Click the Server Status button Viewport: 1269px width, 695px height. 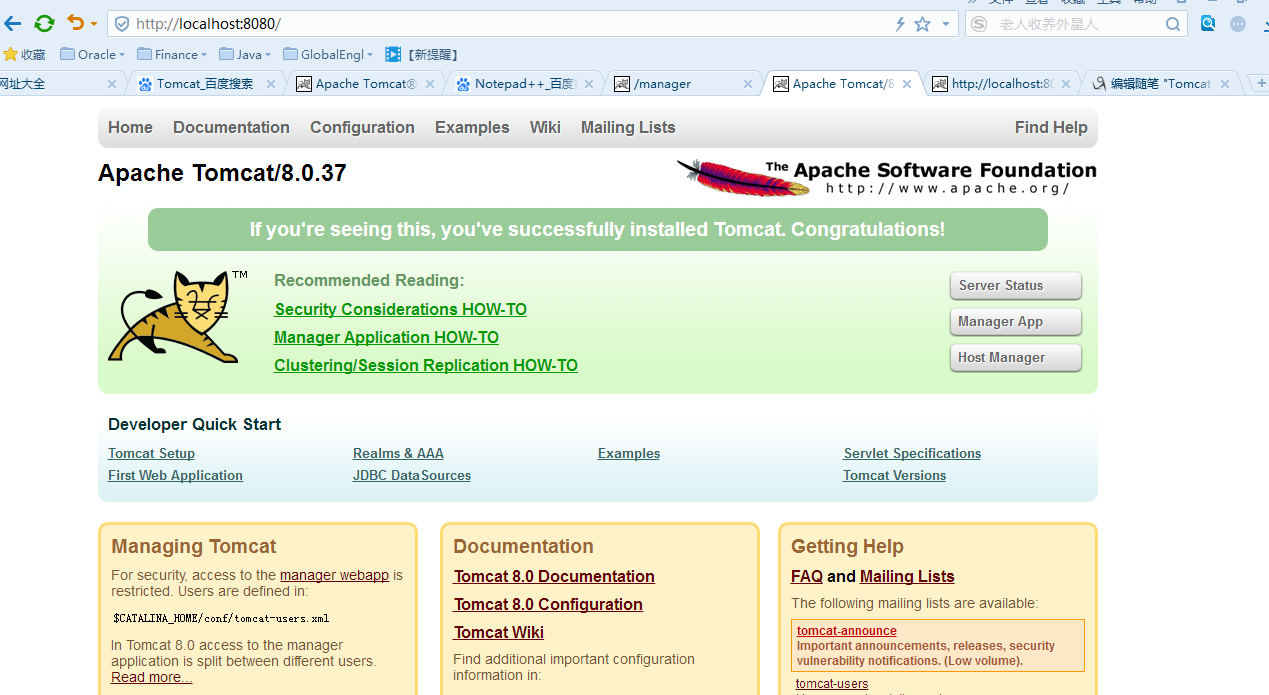(1015, 285)
